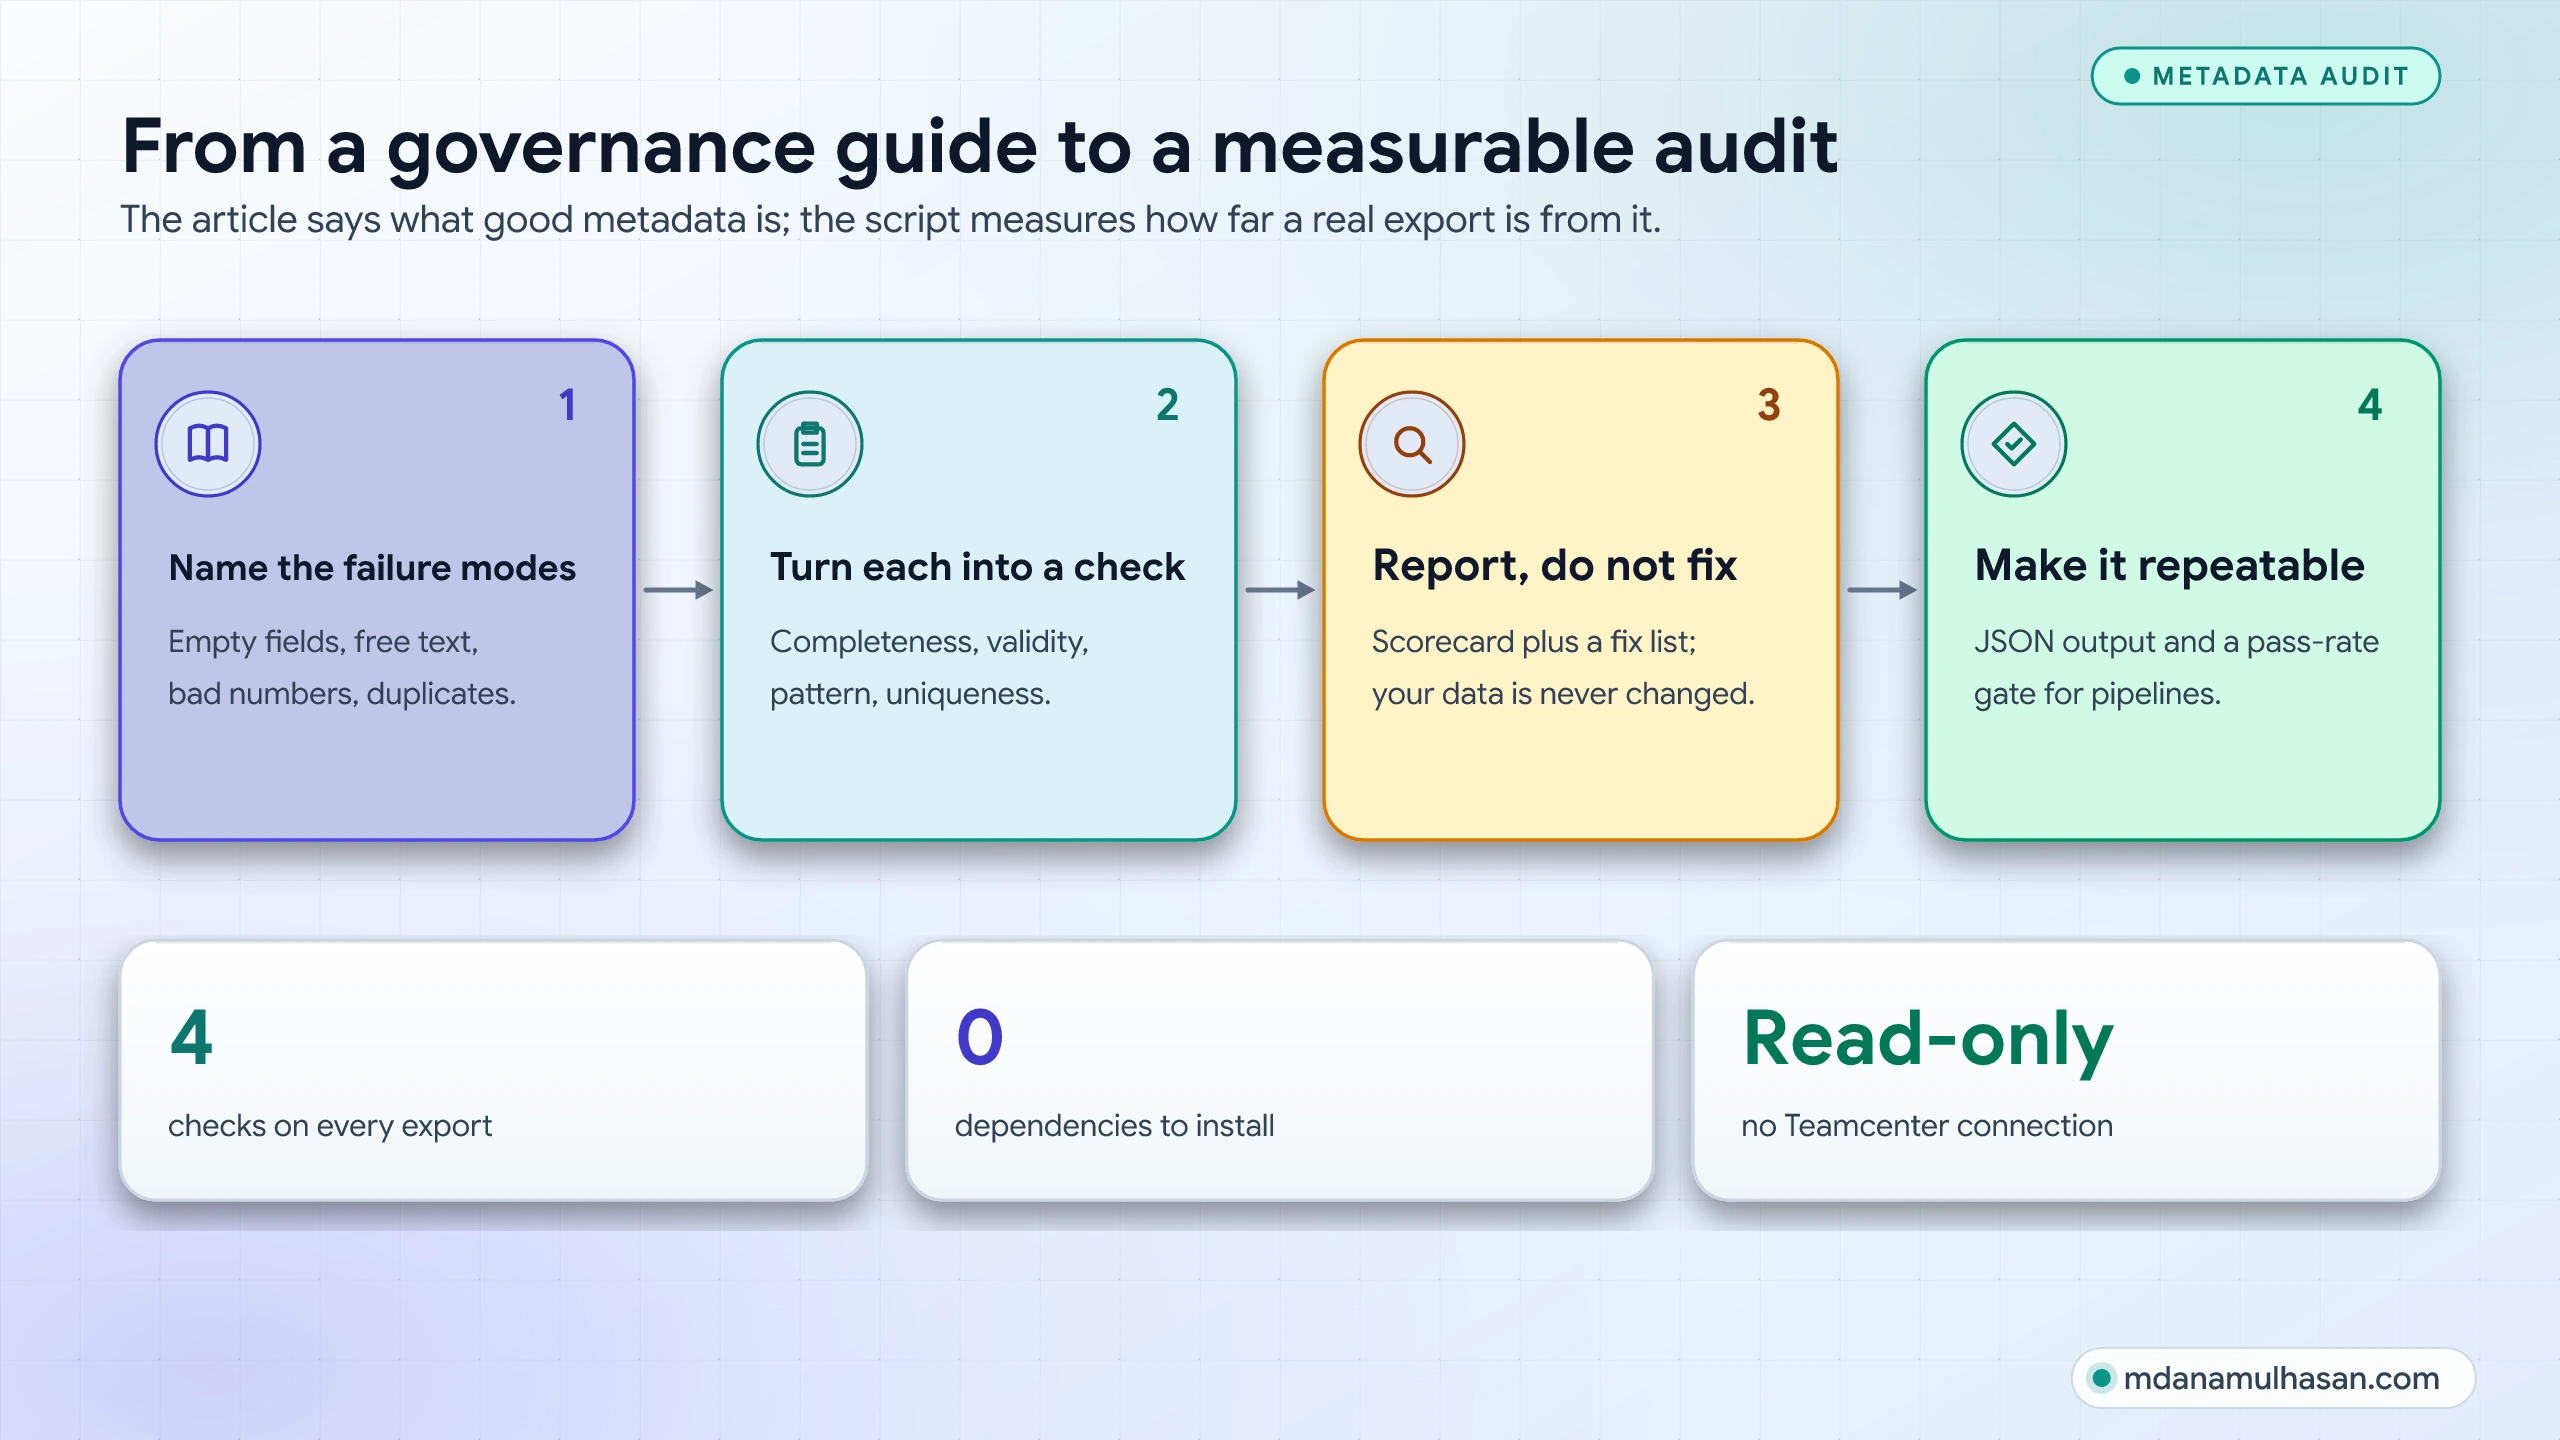Click the green dot beside mdanamulhasan.com

2102,1378
